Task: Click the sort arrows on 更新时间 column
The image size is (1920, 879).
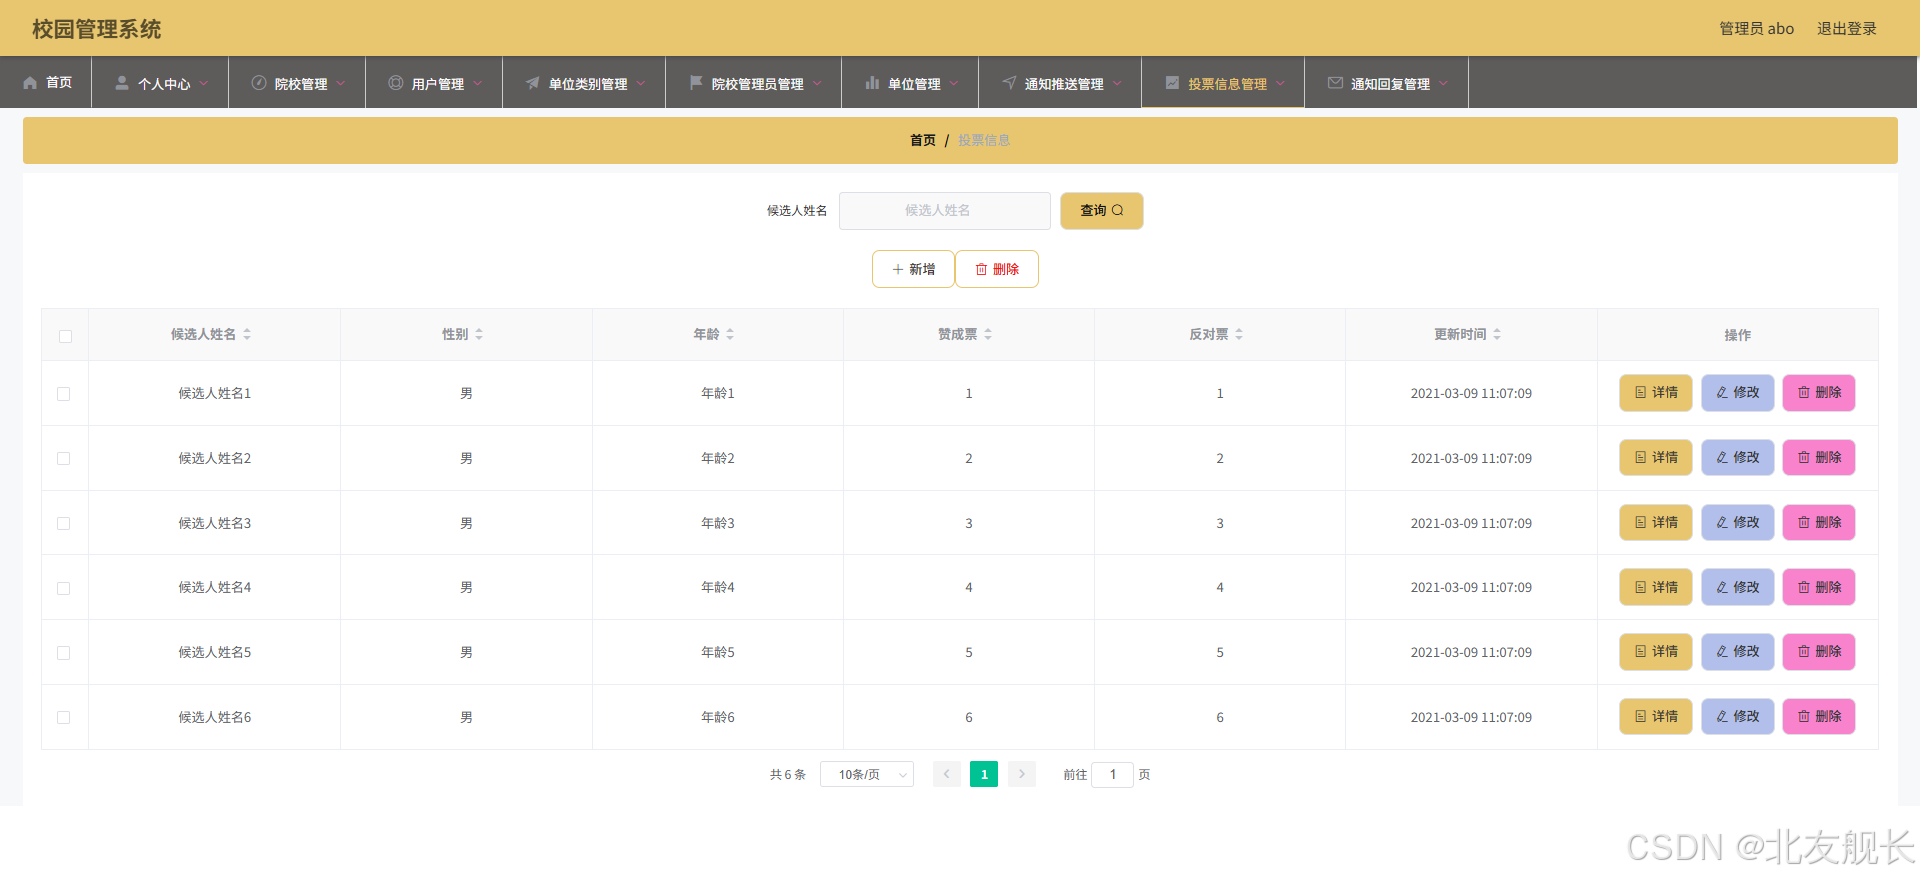Action: pyautogui.click(x=1497, y=334)
